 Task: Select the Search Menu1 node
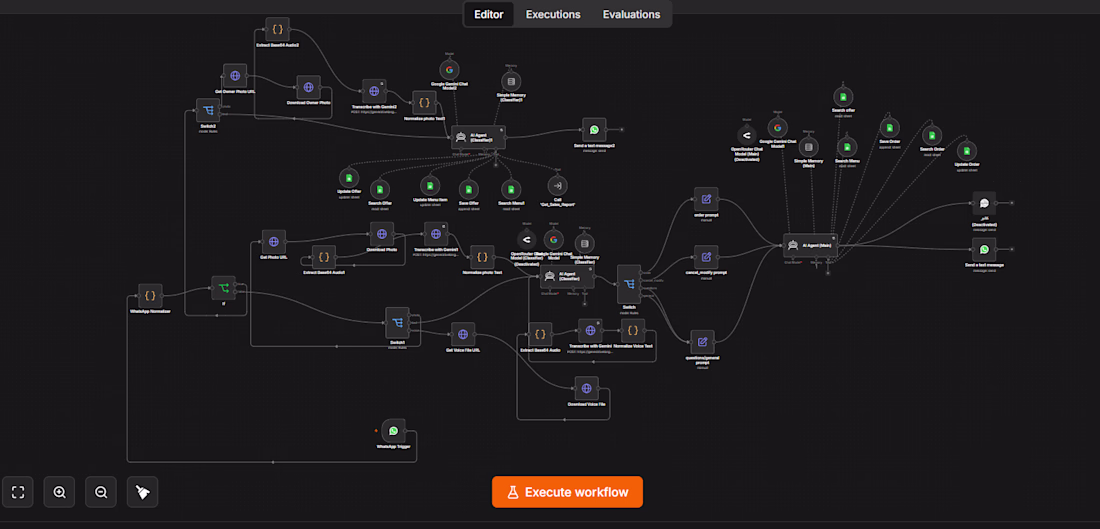[x=511, y=189]
